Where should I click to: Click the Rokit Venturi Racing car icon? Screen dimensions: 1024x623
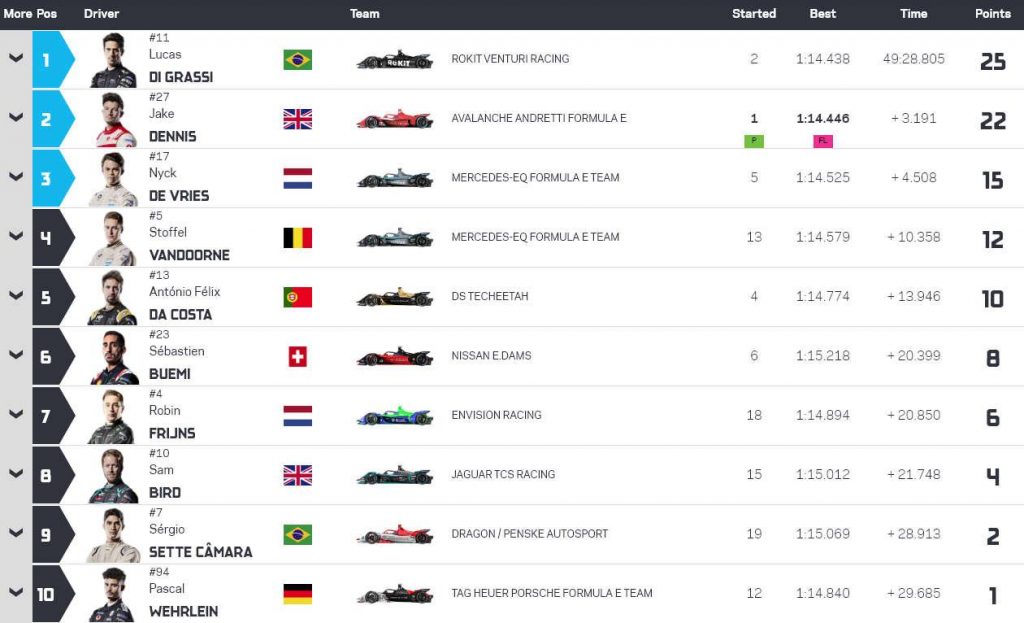394,60
